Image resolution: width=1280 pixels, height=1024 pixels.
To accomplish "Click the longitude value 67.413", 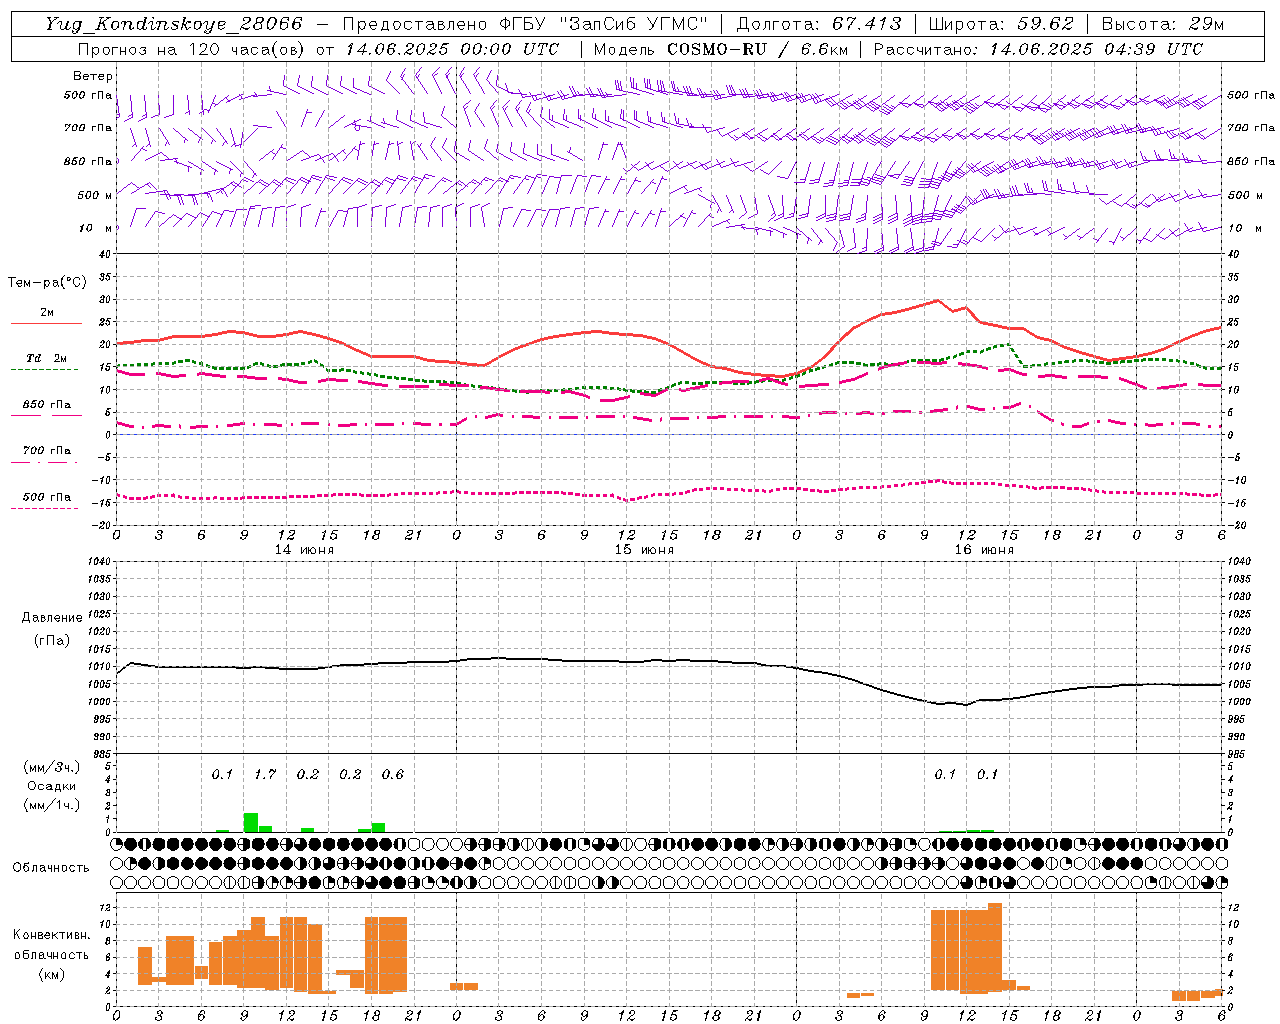I will 867,24.
